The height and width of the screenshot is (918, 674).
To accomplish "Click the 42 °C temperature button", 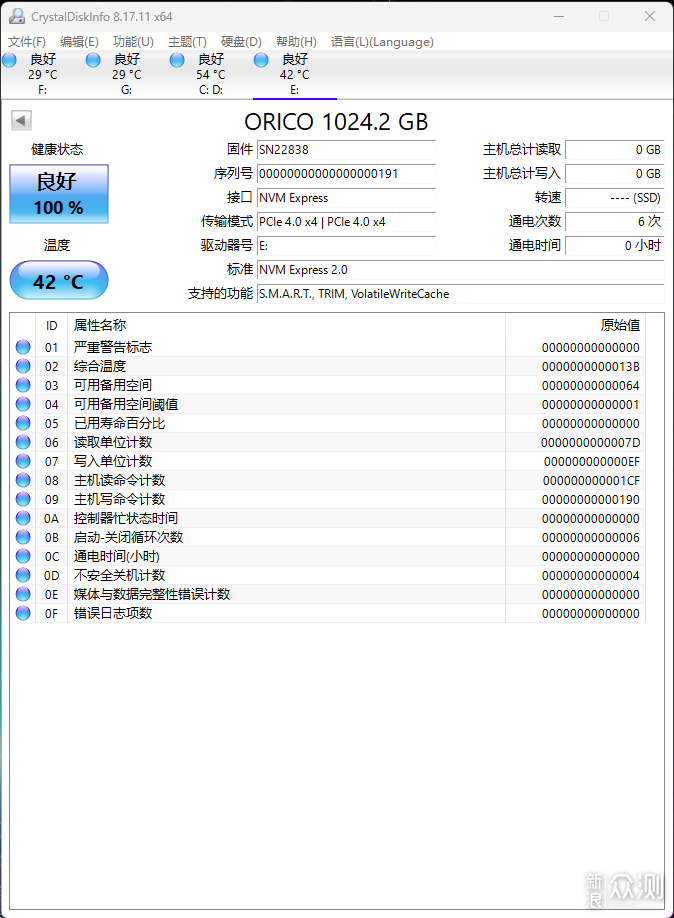I will coord(59,280).
